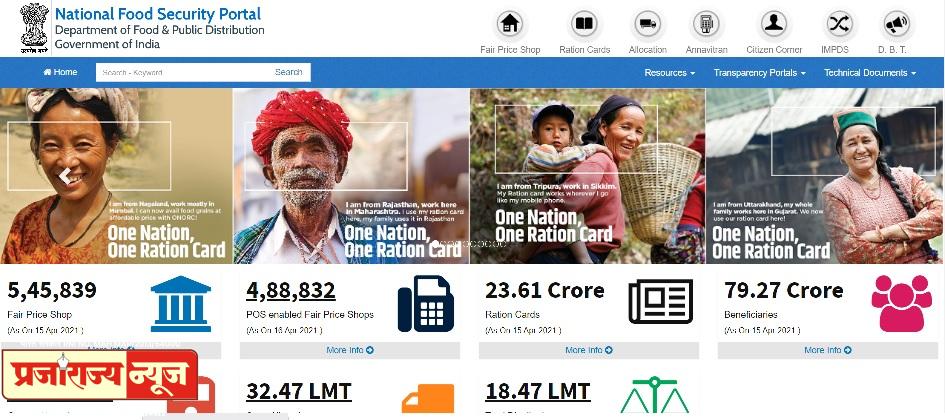Go to previous carousel slide arrow
This screenshot has width=945, height=420.
point(64,176)
